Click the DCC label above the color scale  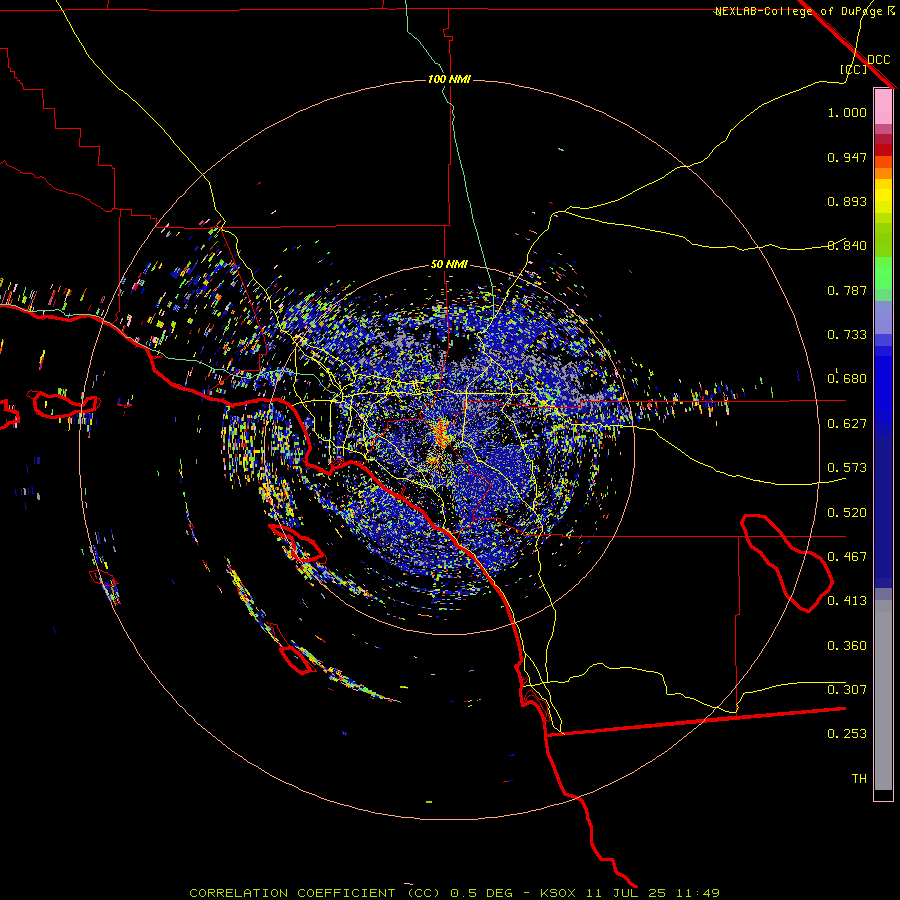tap(878, 59)
